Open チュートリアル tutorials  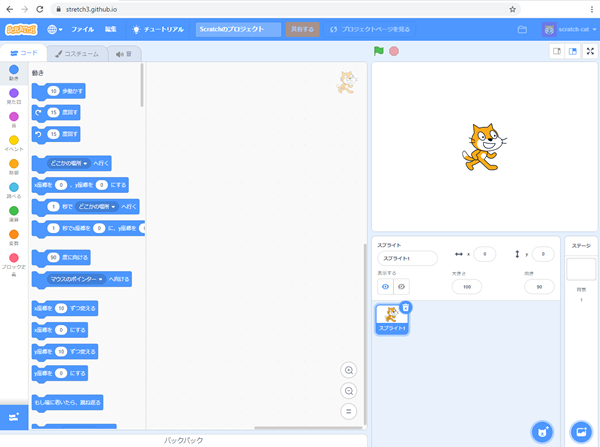coord(158,29)
